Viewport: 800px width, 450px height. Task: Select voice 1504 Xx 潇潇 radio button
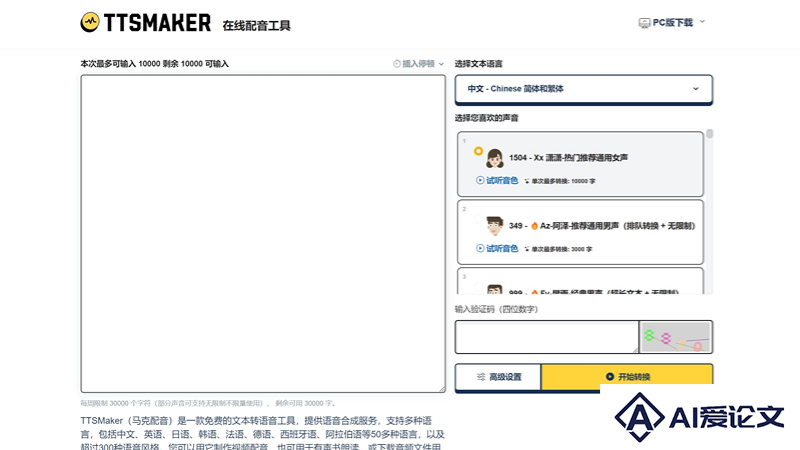[x=478, y=151]
